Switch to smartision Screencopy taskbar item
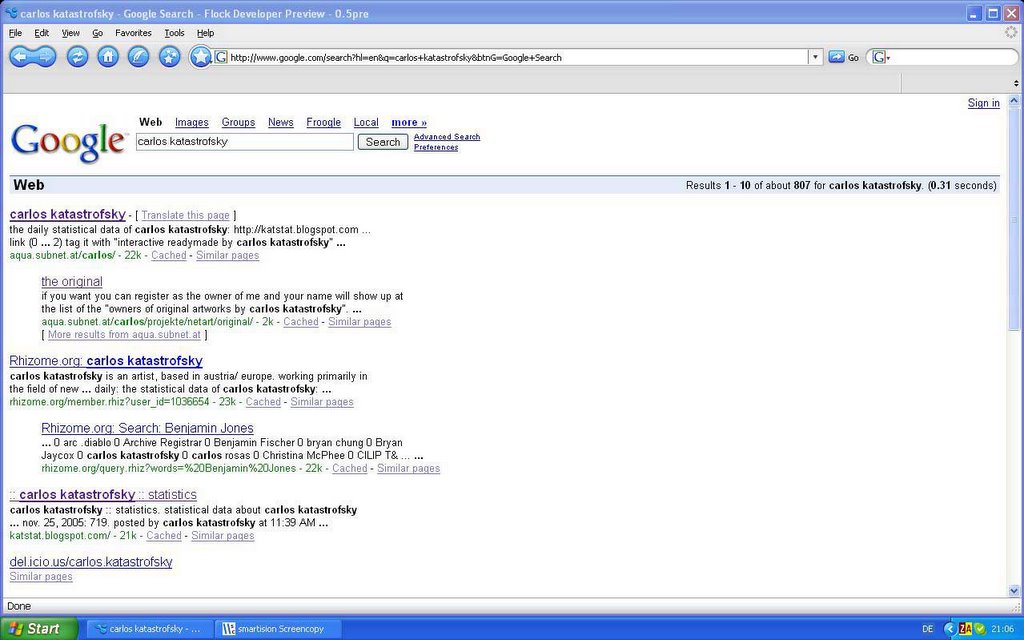The height and width of the screenshot is (640, 1024). click(x=278, y=629)
